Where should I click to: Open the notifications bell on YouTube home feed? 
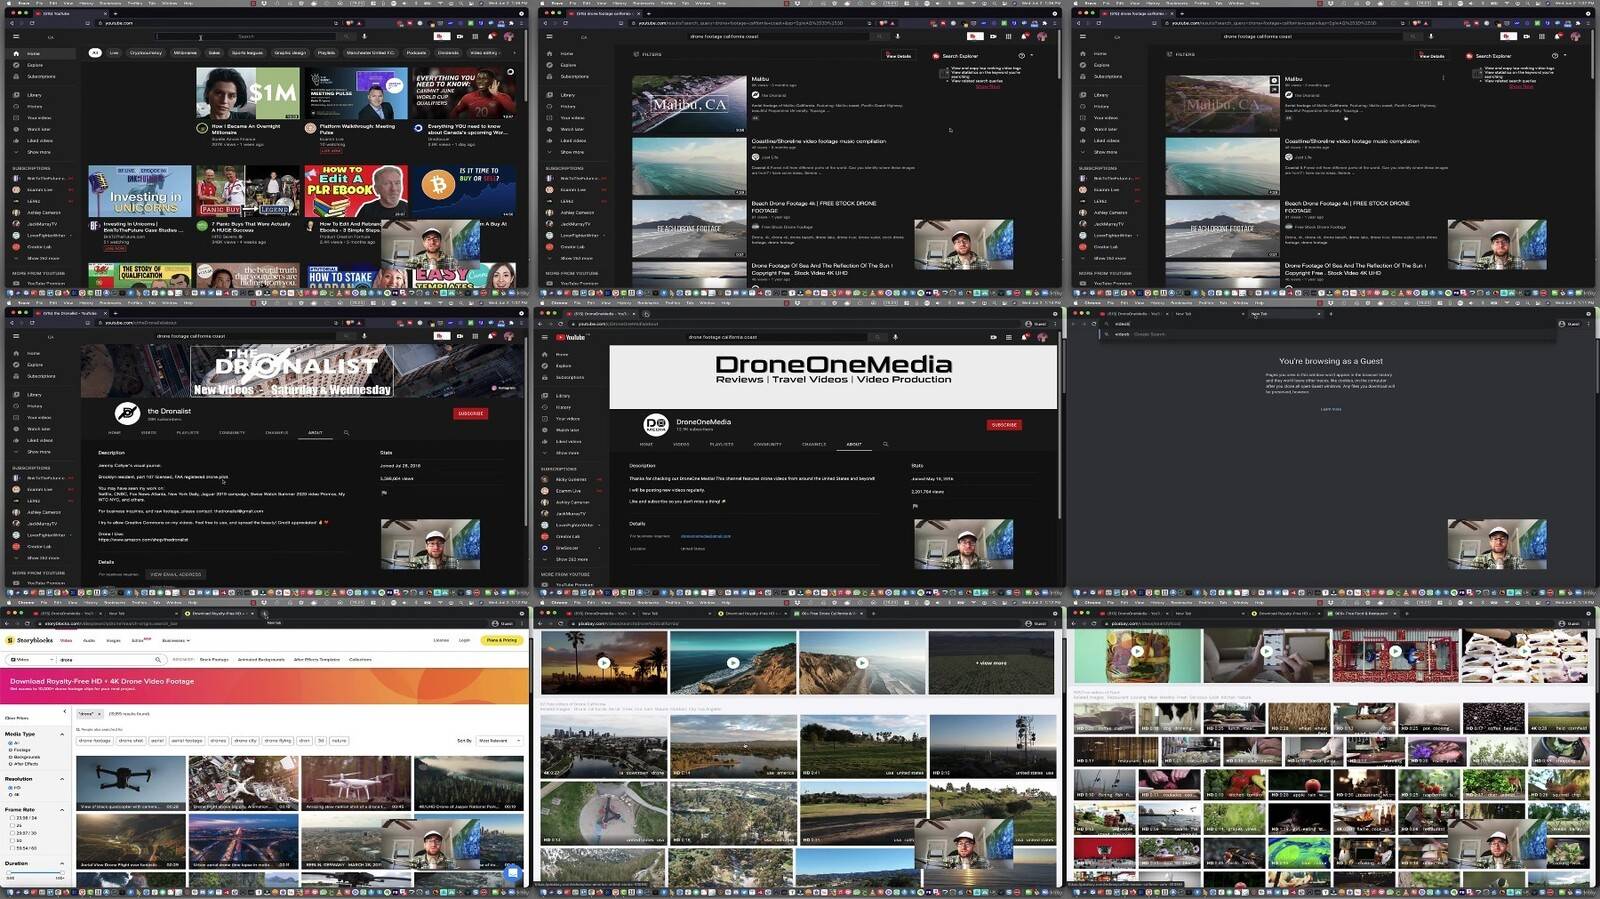(491, 37)
